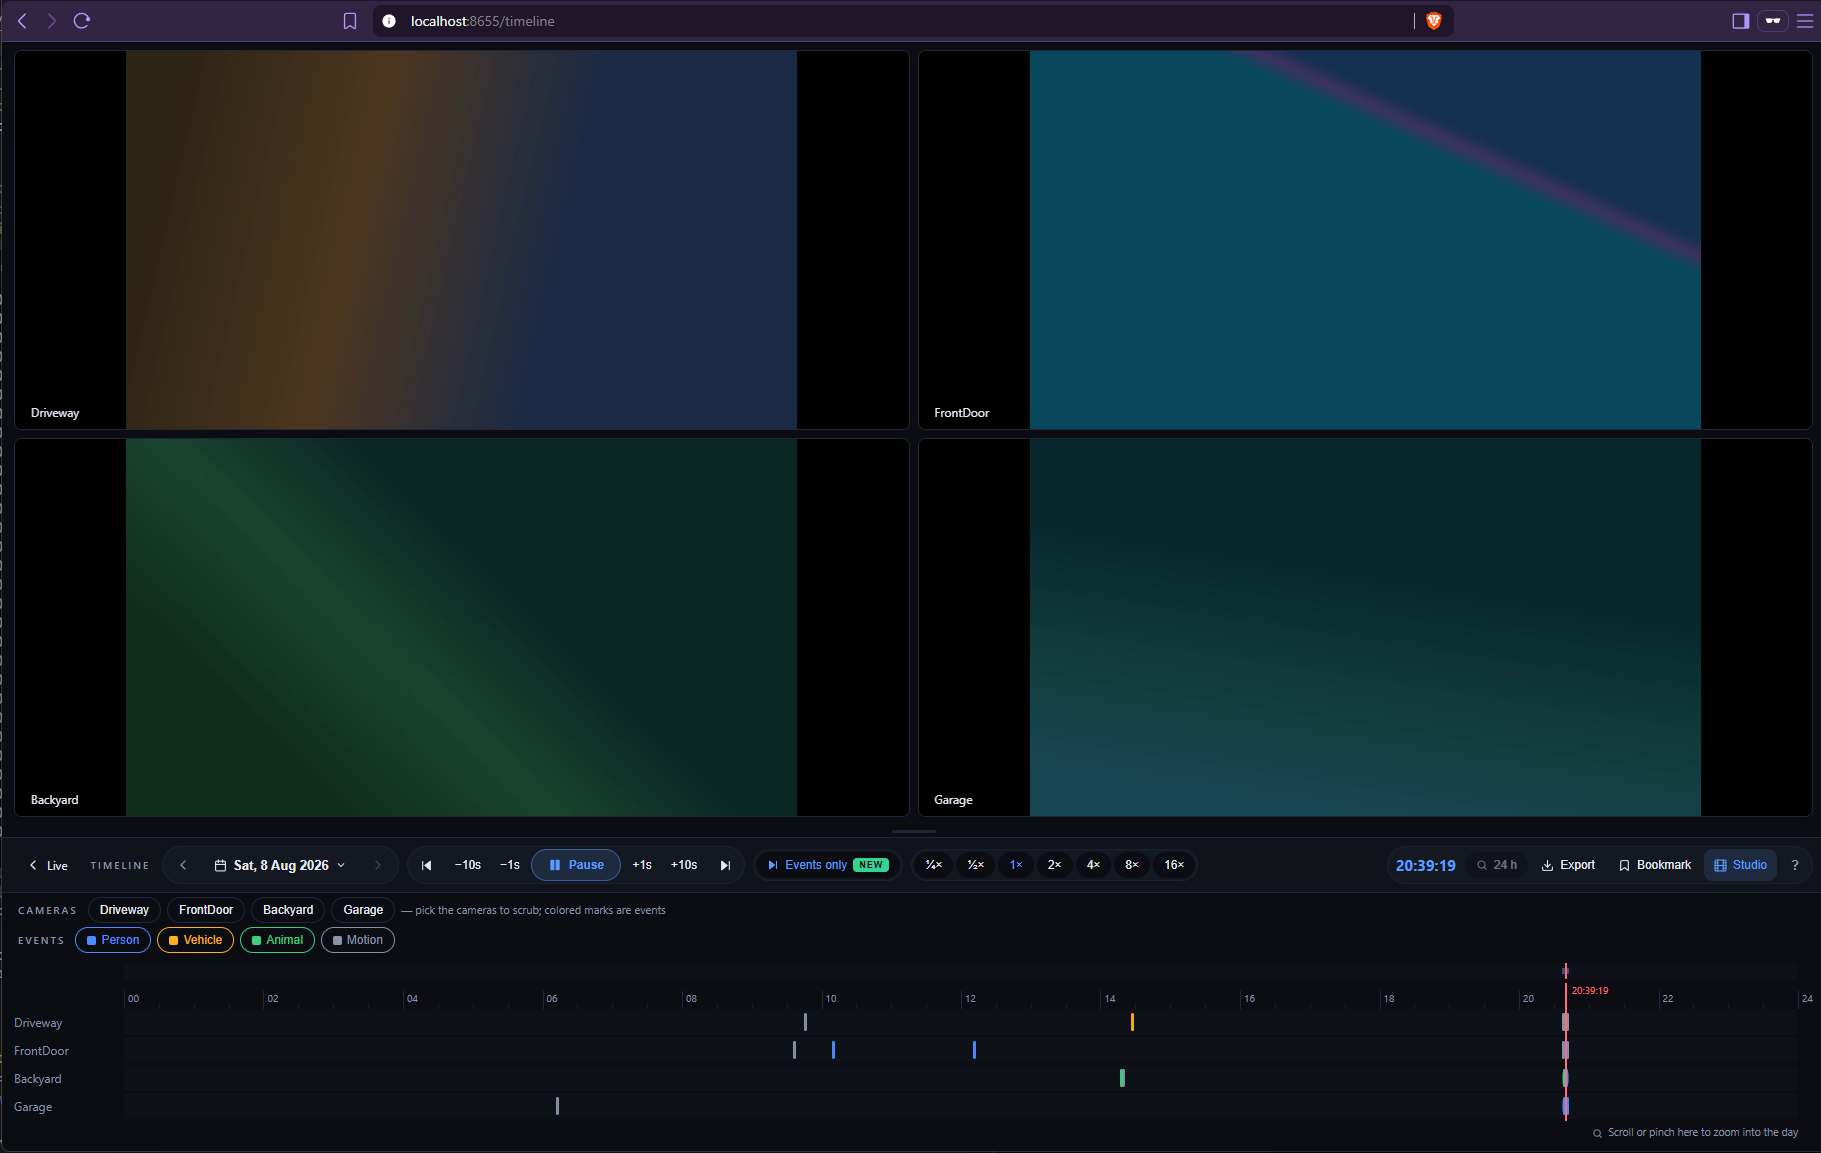Open the browser hamburger menu
Viewport: 1821px width, 1153px height.
[x=1805, y=21]
